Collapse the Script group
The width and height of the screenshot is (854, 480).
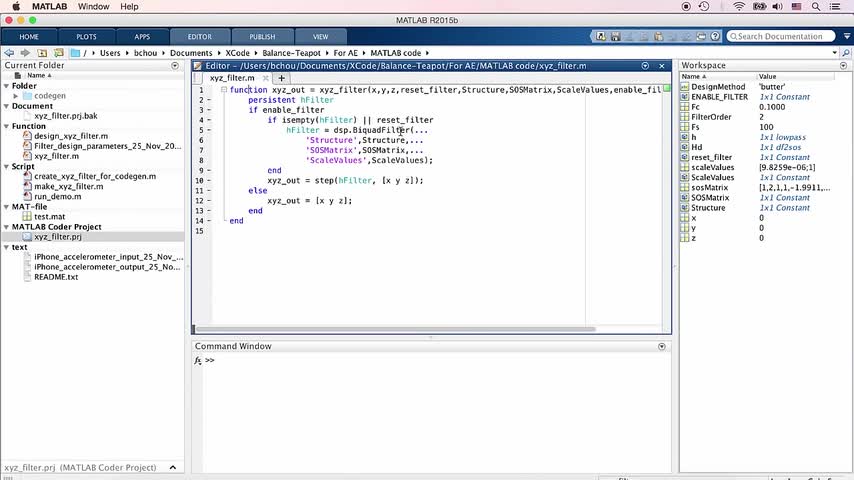(x=7, y=166)
